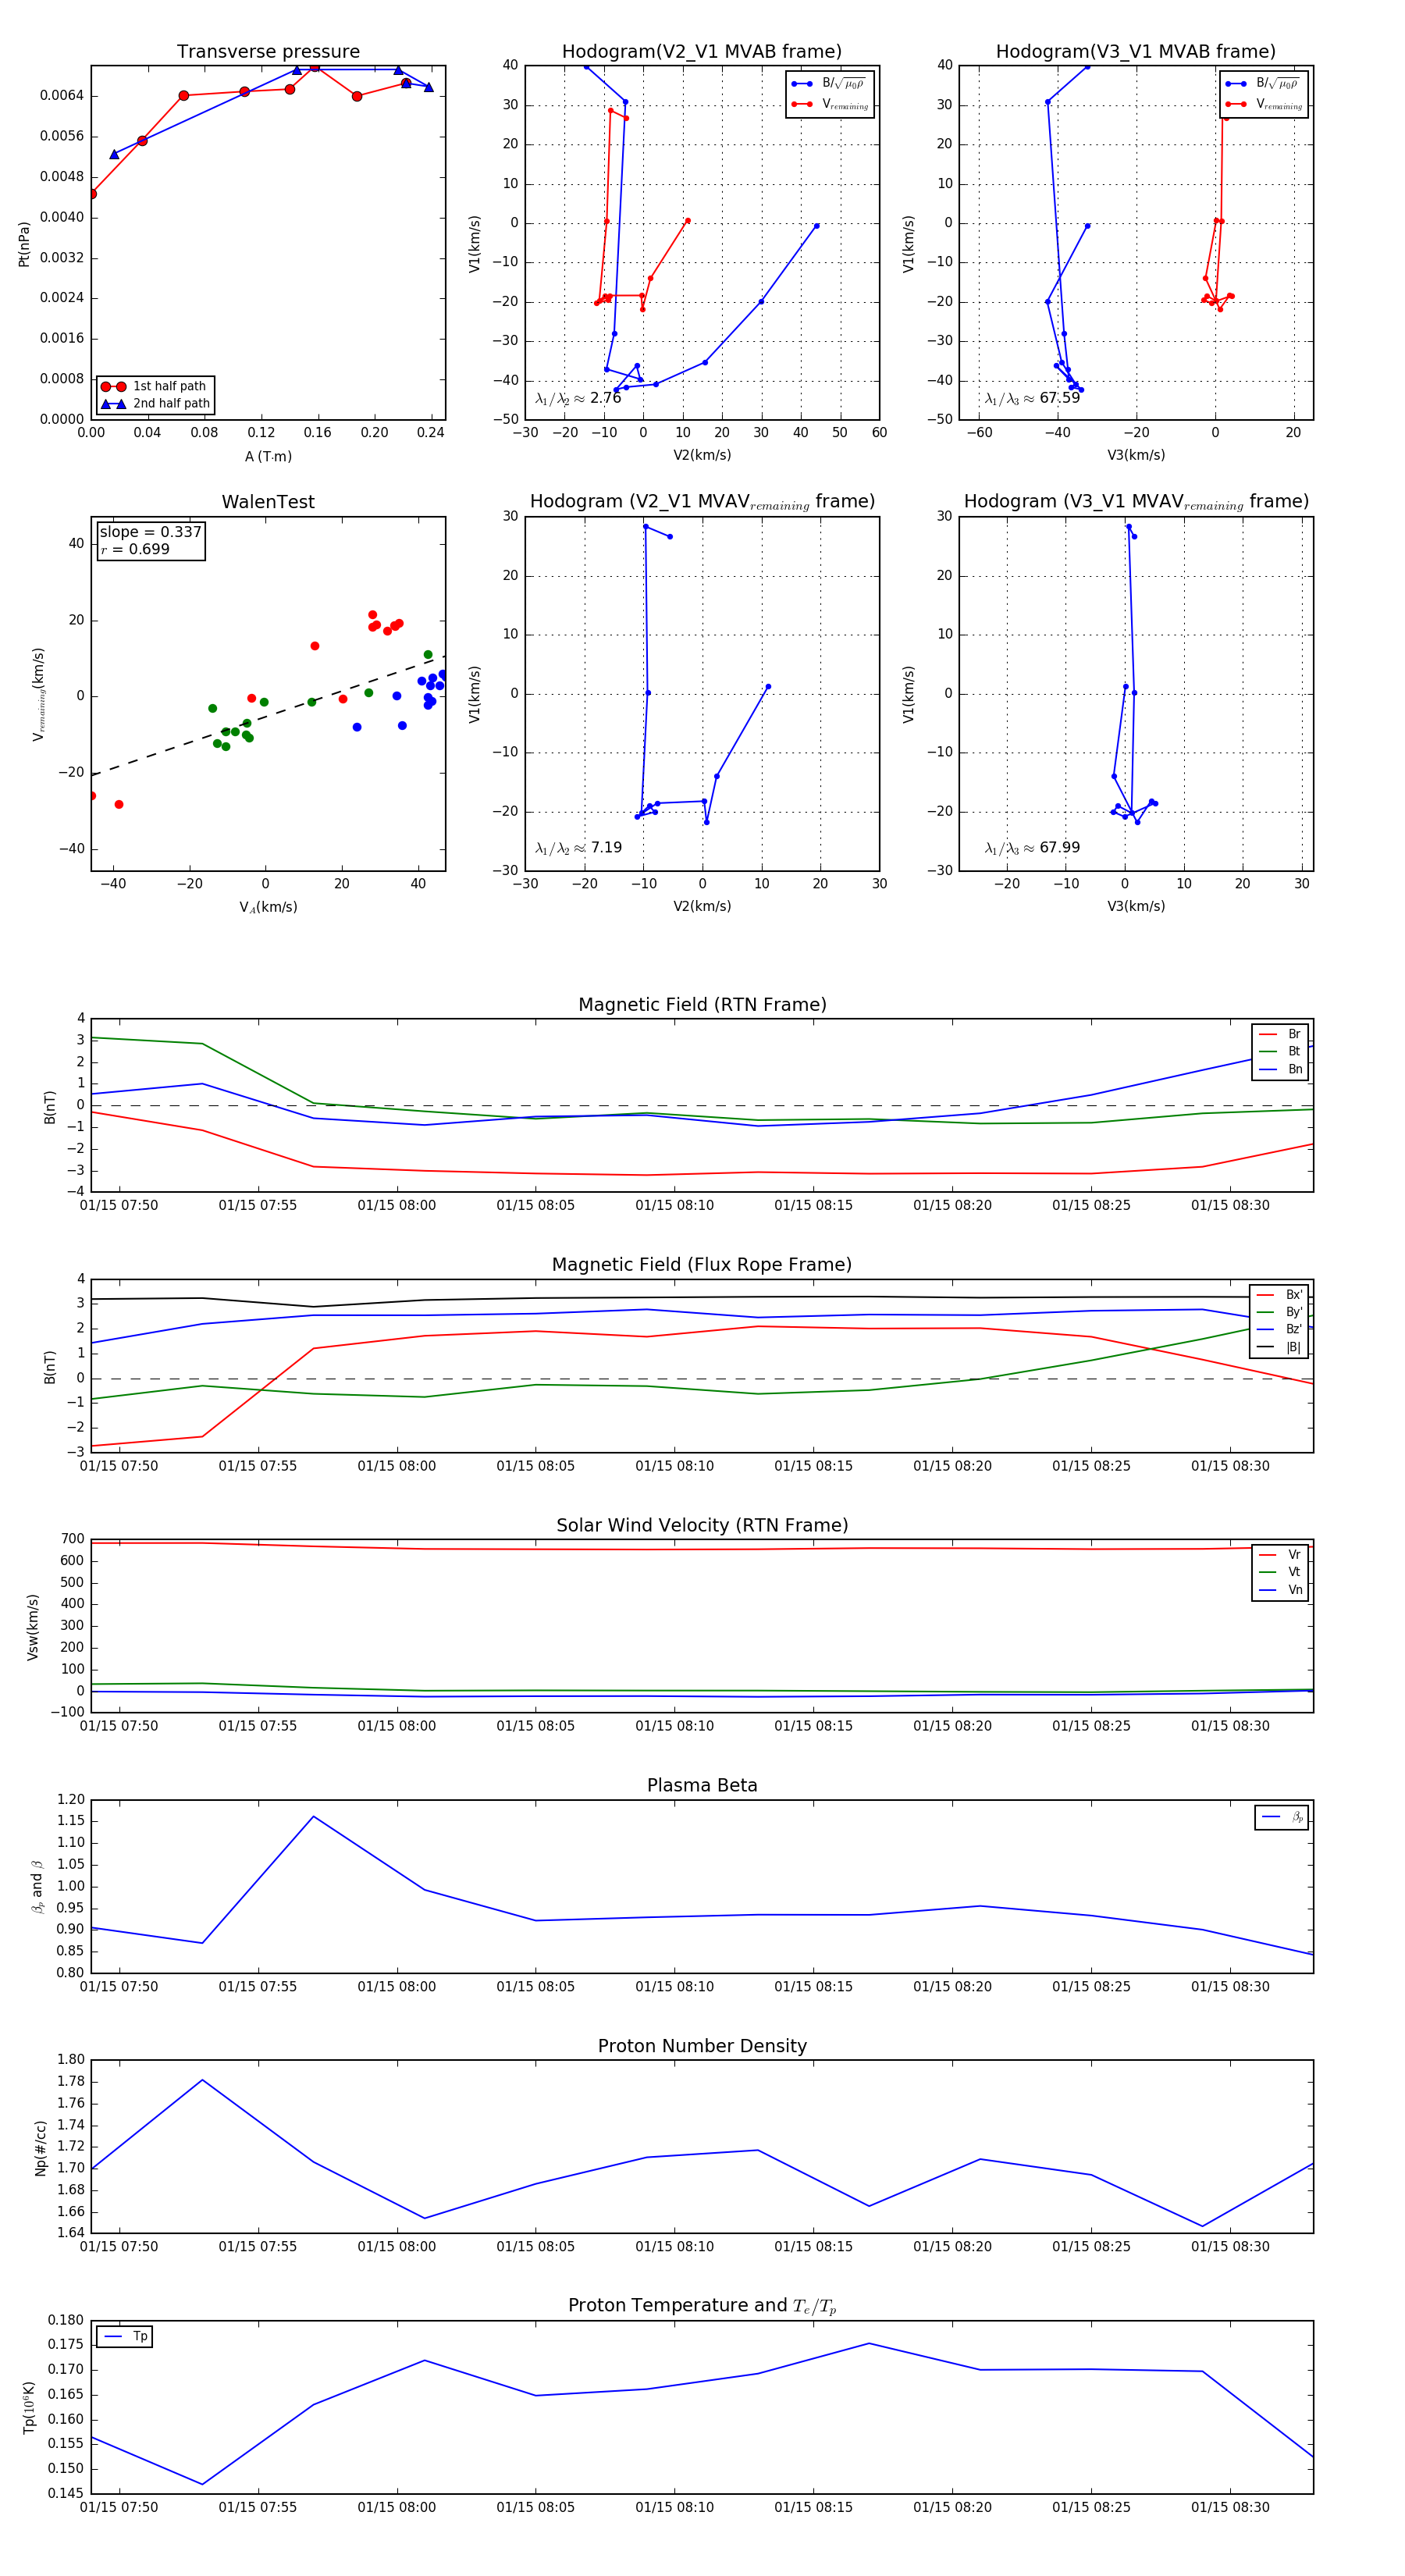Click the 'WalenTest' plot title

coord(268,502)
